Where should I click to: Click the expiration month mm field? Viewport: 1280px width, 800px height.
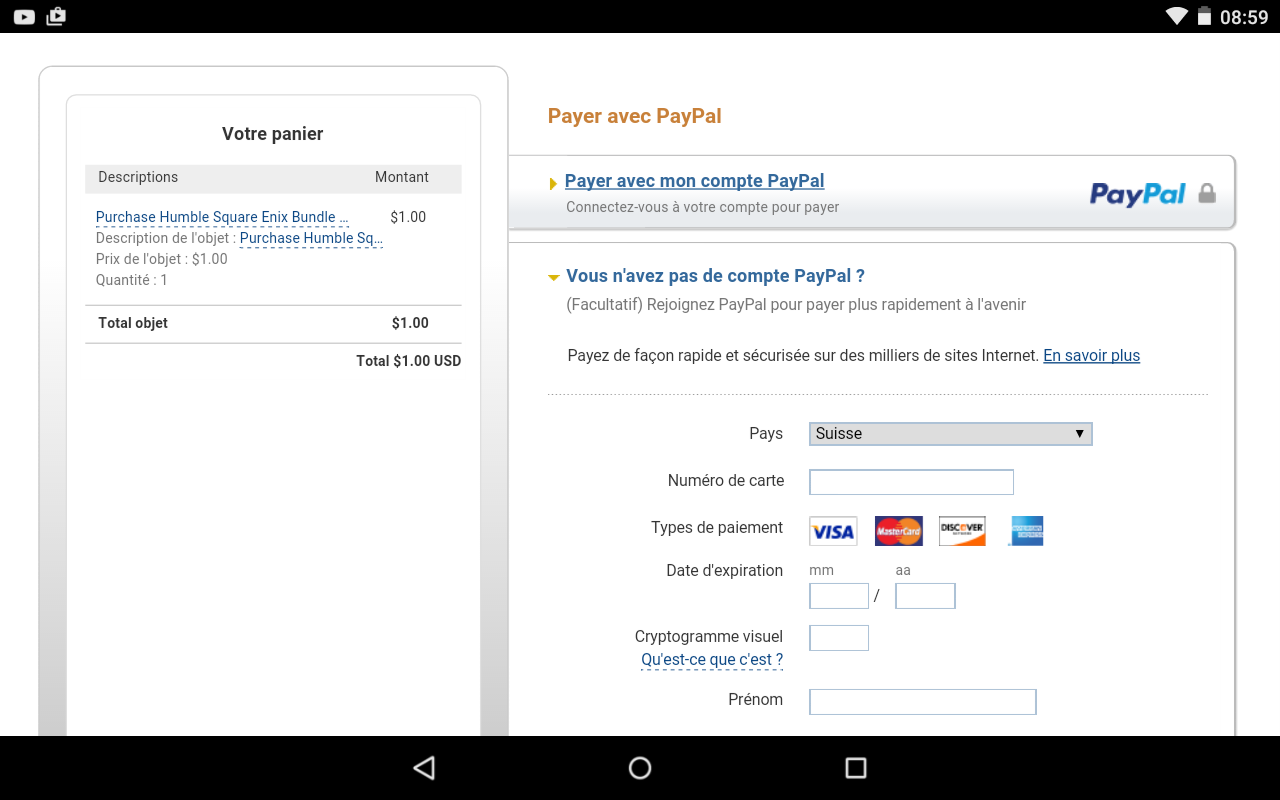click(x=838, y=597)
